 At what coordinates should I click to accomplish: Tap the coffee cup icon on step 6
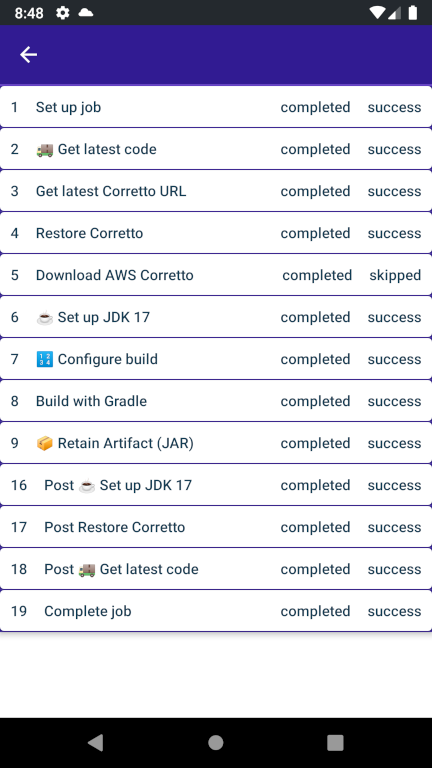click(x=45, y=317)
